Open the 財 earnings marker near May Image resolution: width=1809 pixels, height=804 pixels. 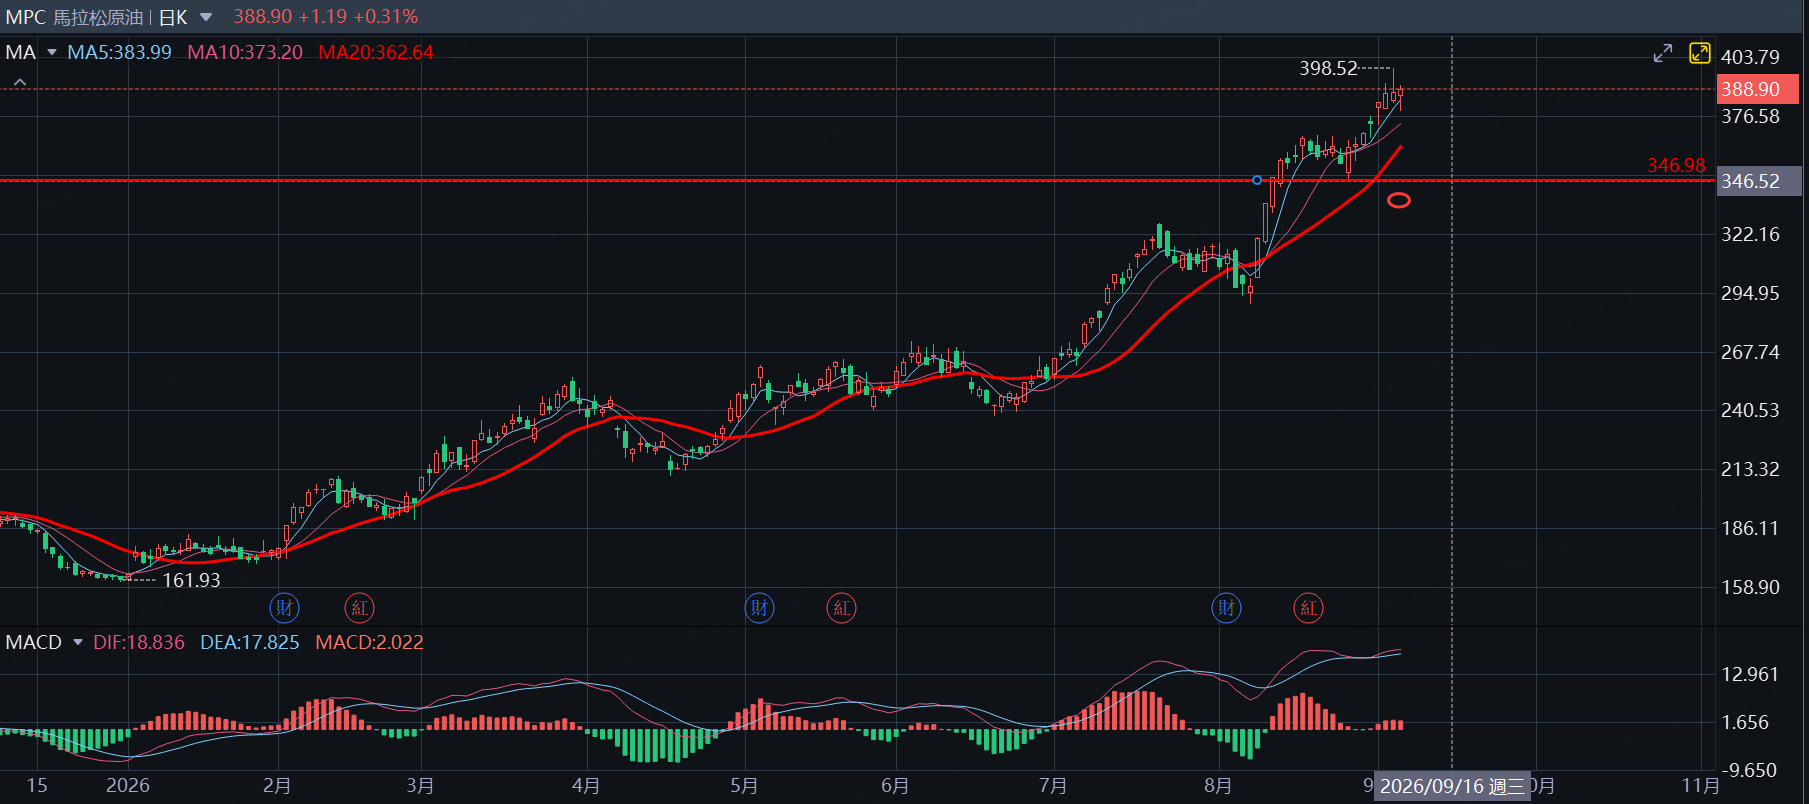[x=760, y=607]
